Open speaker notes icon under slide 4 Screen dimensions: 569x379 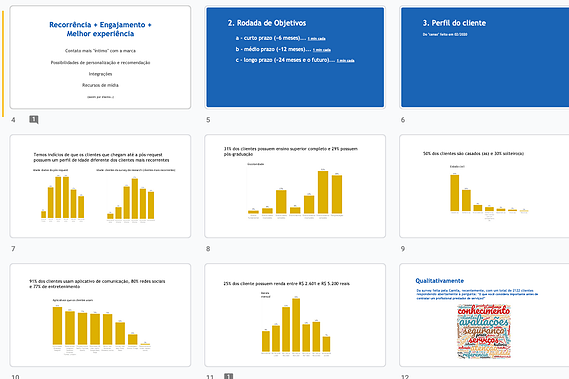(34, 119)
